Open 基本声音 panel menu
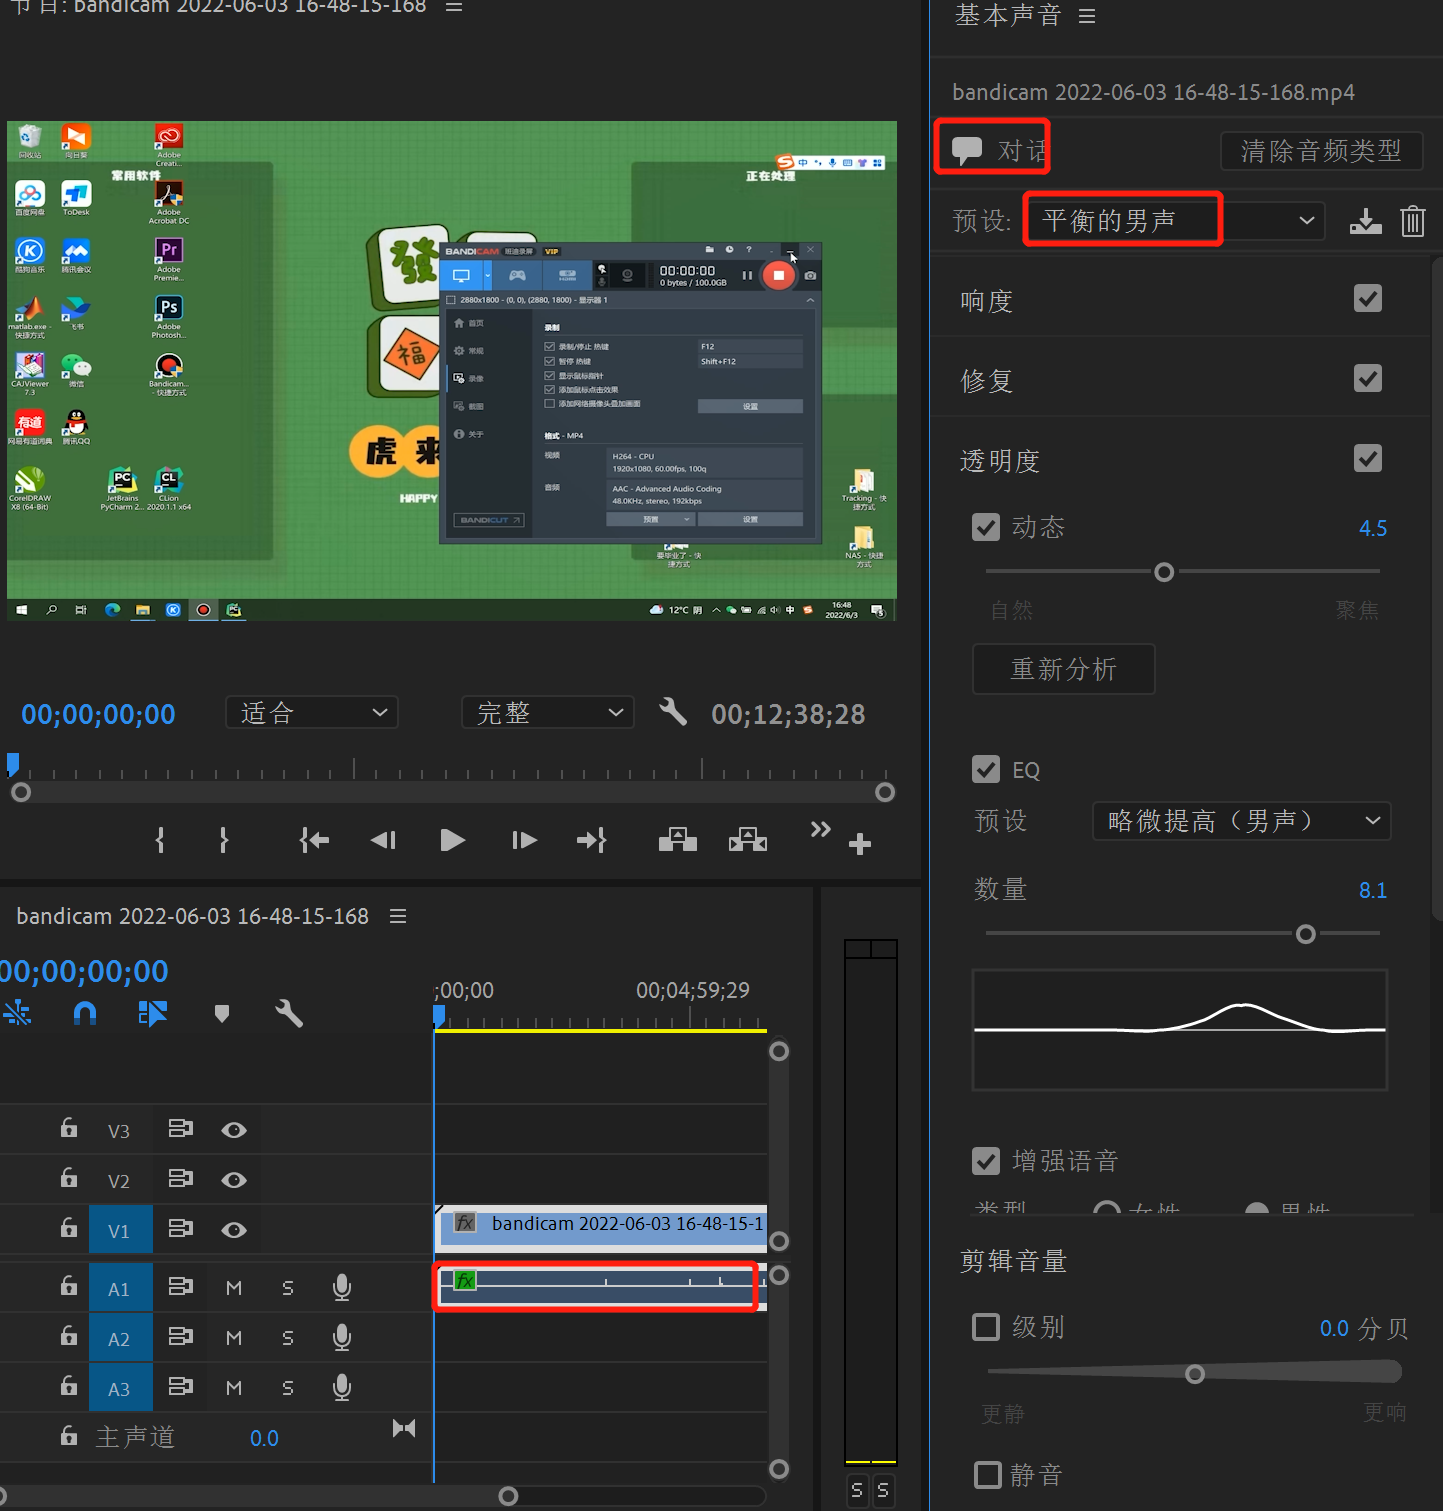Screen dimensions: 1443x1511 coord(1087,16)
